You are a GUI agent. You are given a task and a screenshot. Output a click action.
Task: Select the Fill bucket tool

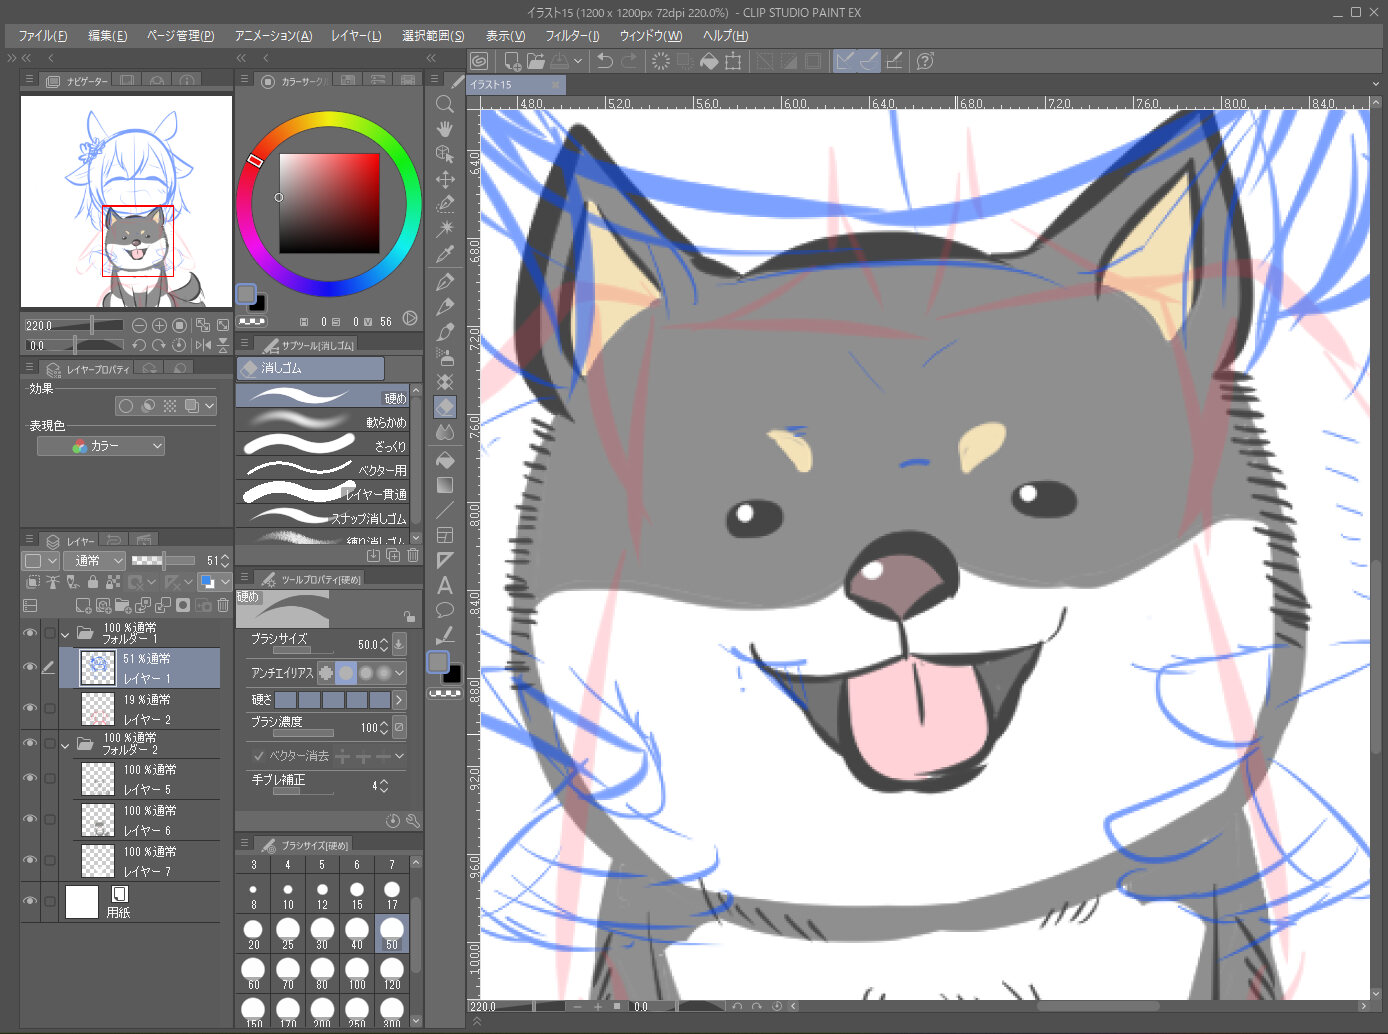pyautogui.click(x=445, y=460)
